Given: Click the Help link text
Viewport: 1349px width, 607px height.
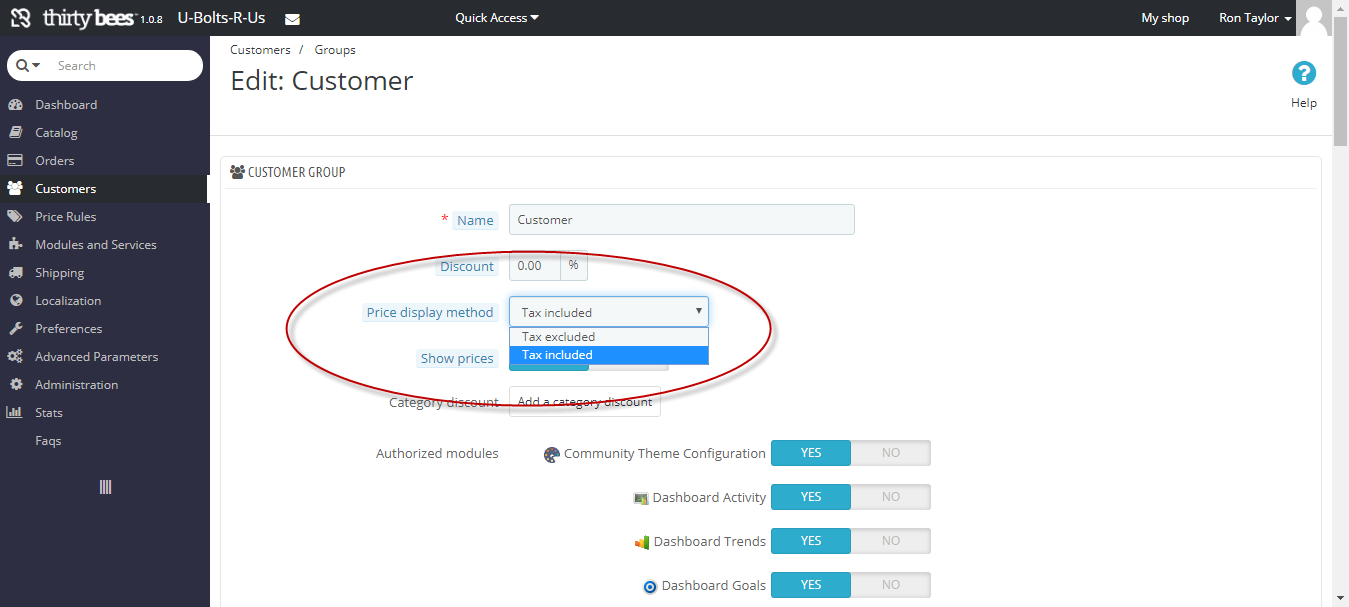Looking at the screenshot, I should 1304,103.
